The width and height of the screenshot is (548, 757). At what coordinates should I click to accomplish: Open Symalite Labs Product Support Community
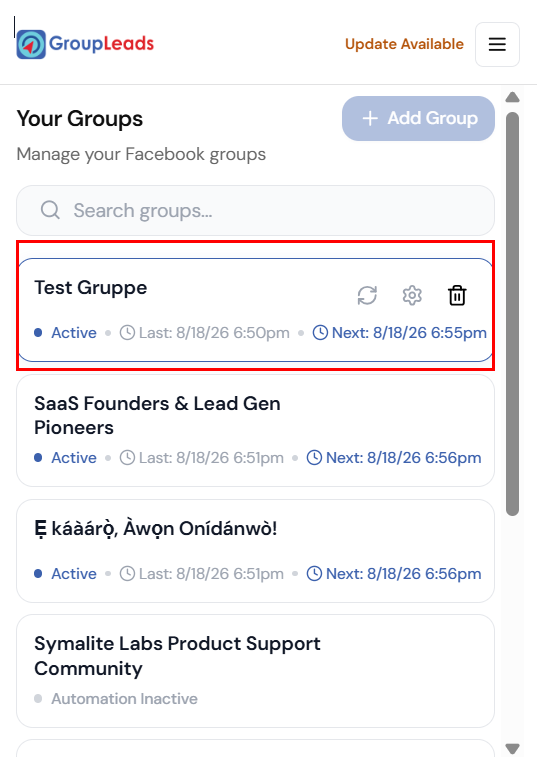click(255, 671)
